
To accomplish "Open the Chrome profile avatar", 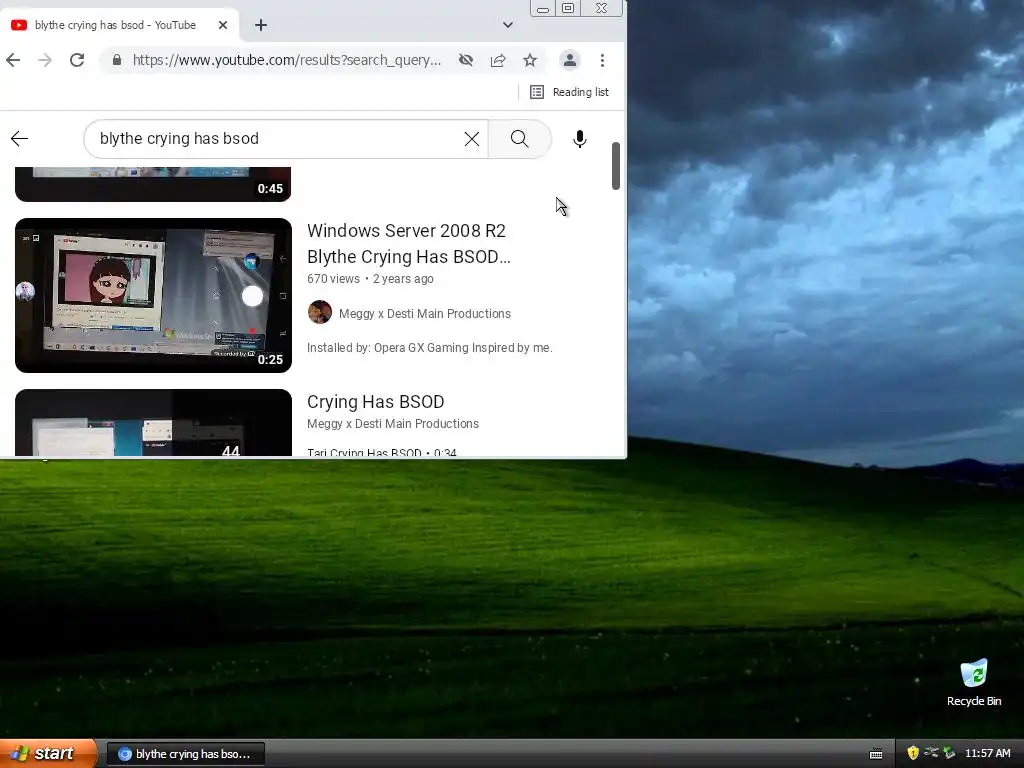I will (569, 61).
